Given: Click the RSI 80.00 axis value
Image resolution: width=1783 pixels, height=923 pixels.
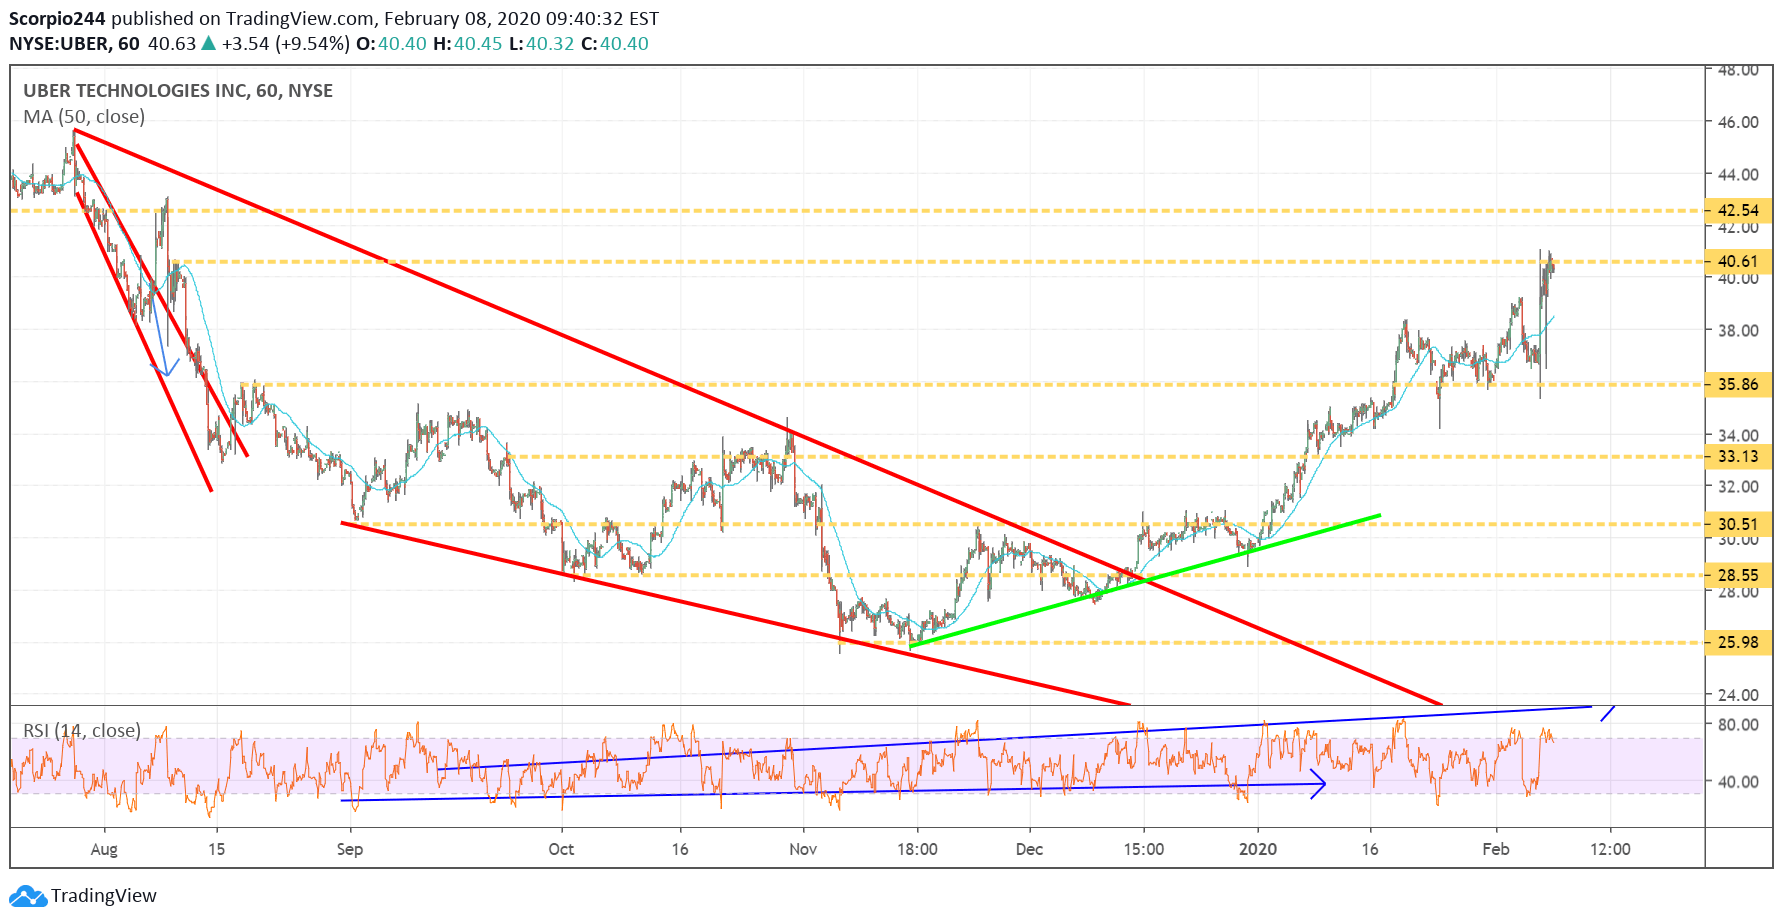Looking at the screenshot, I should point(1738,725).
